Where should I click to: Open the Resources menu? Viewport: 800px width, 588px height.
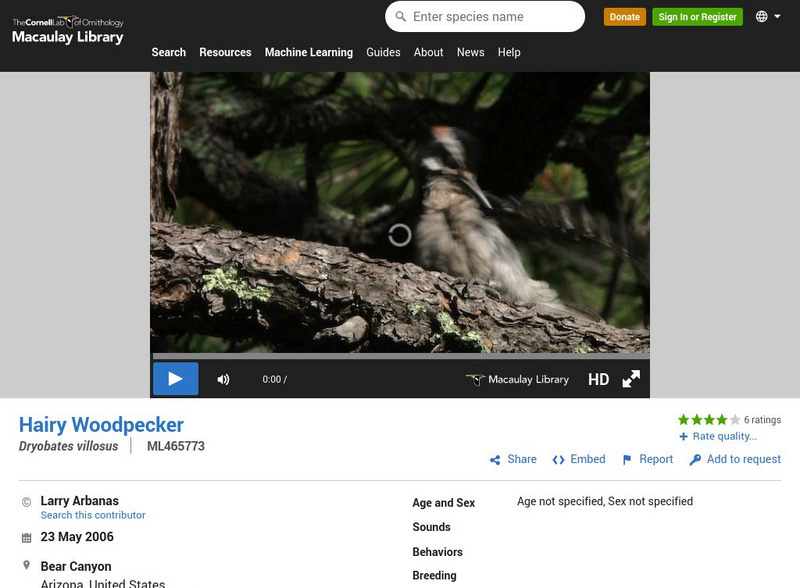[225, 52]
